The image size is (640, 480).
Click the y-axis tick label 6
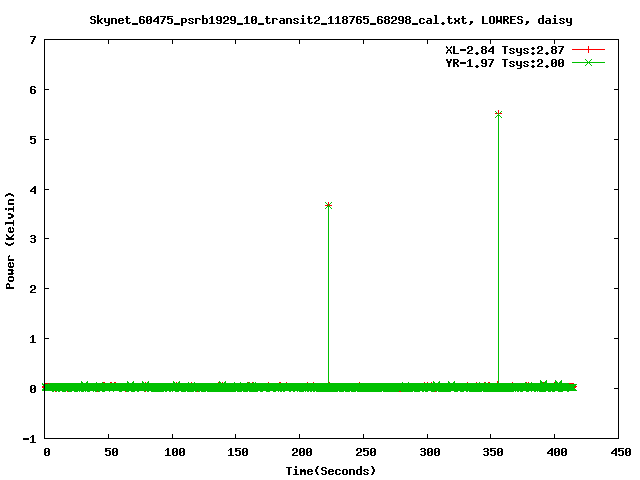coord(33,90)
